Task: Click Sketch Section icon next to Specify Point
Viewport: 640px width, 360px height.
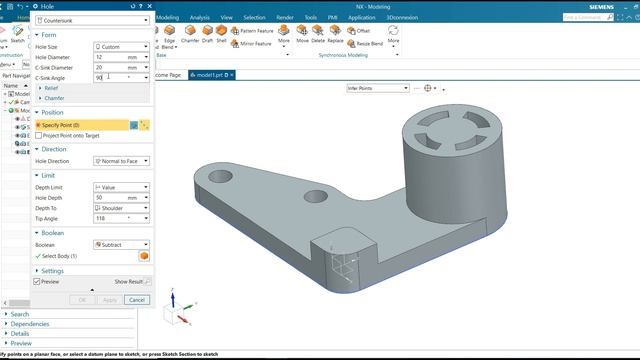Action: click(134, 125)
